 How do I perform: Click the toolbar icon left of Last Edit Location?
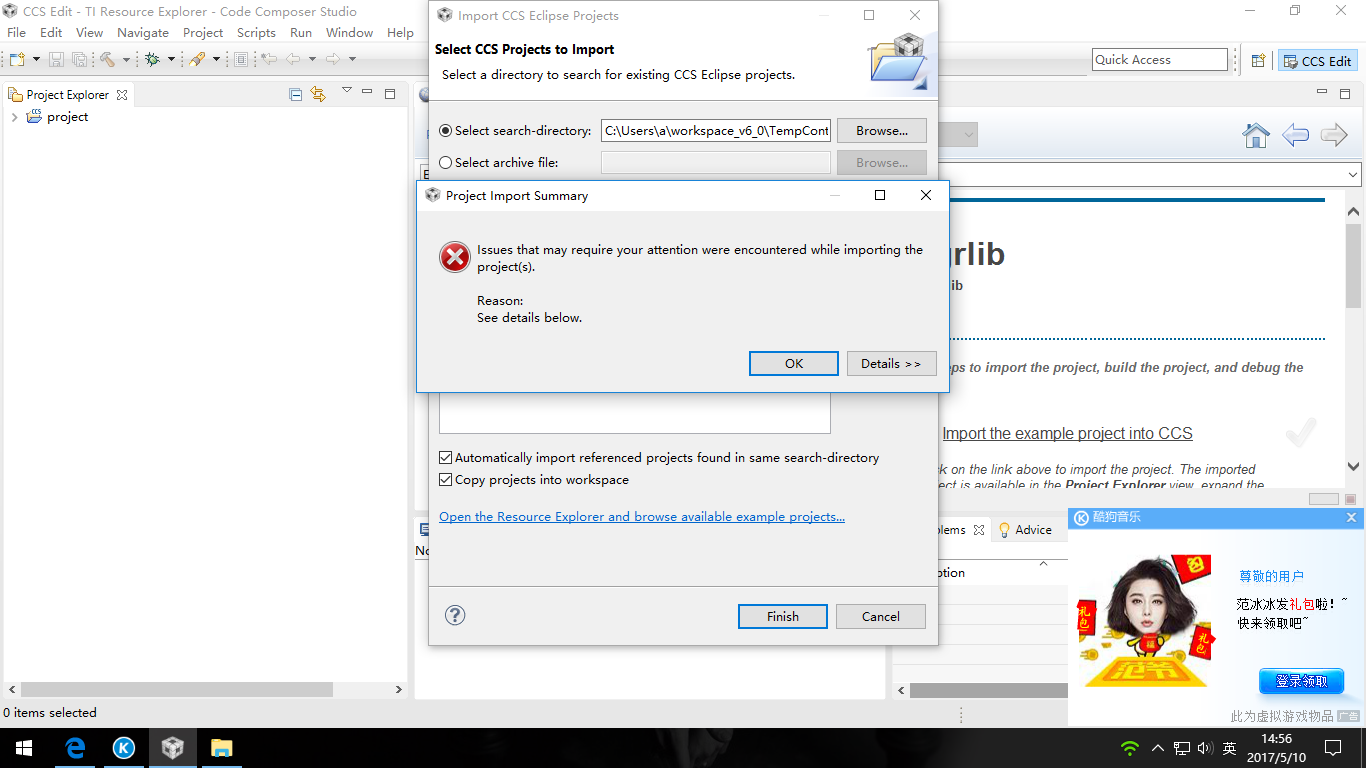pos(241,60)
